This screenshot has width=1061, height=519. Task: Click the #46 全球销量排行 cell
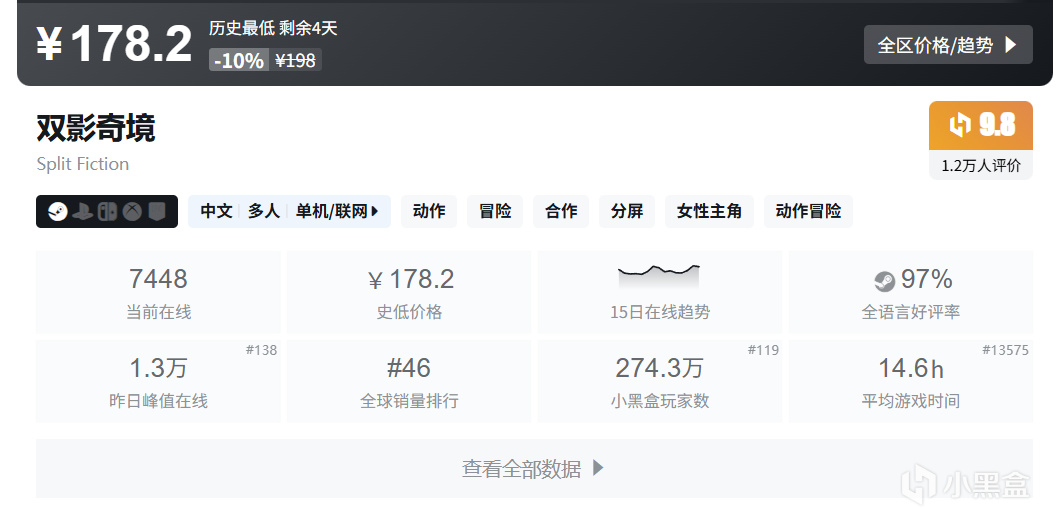[409, 381]
